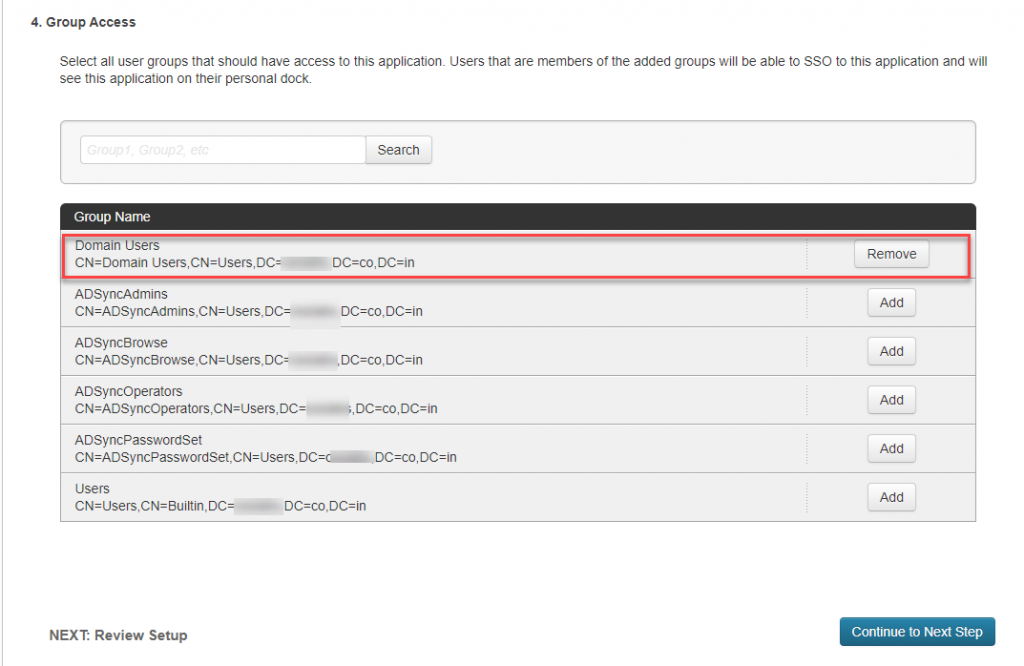Click the CN=Domain Users distinguished name
This screenshot has width=1024, height=666.
click(x=244, y=262)
